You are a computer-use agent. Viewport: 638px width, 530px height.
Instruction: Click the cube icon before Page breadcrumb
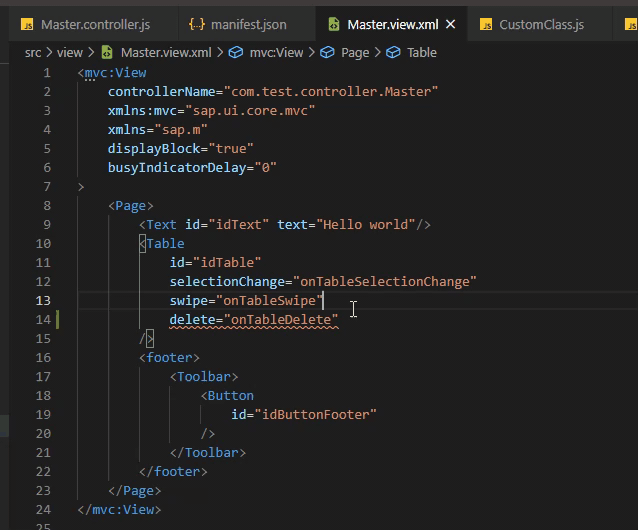(327, 53)
